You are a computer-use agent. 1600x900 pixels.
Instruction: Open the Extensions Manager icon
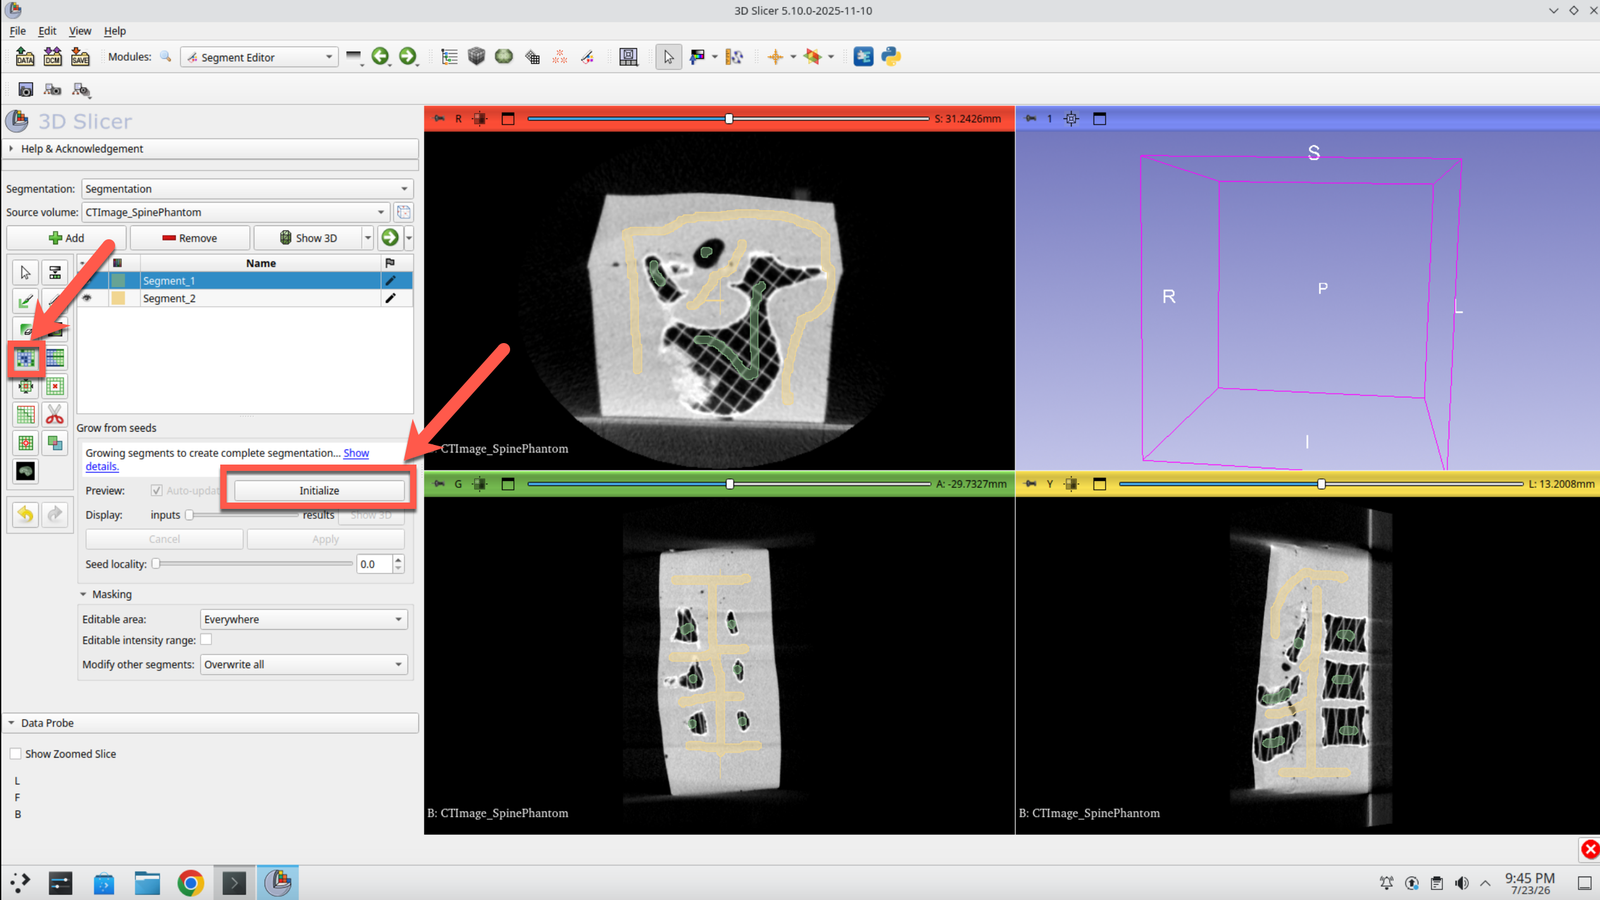point(863,57)
